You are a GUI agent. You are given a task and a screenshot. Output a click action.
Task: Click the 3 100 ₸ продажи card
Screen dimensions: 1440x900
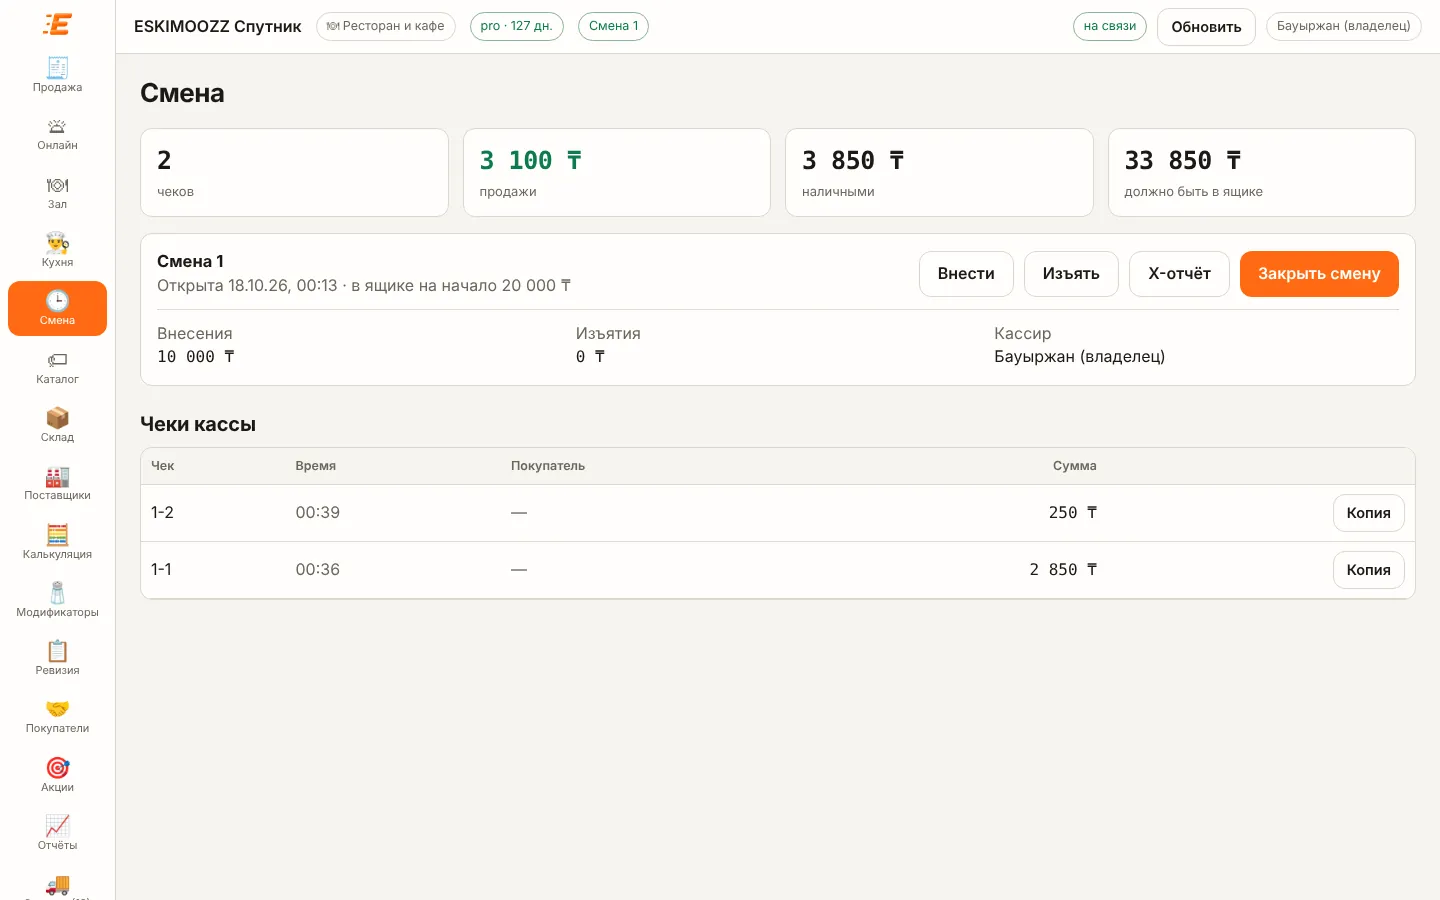coord(617,172)
